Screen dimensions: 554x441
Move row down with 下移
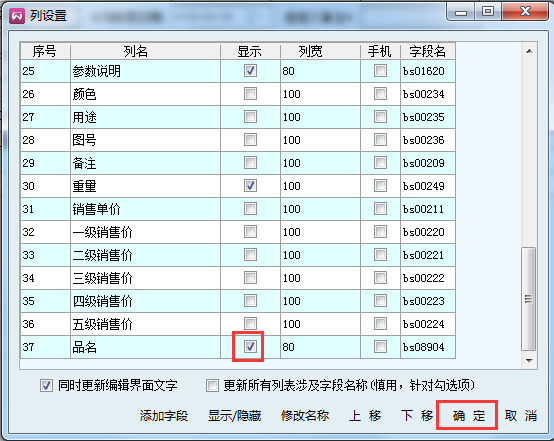[417, 416]
